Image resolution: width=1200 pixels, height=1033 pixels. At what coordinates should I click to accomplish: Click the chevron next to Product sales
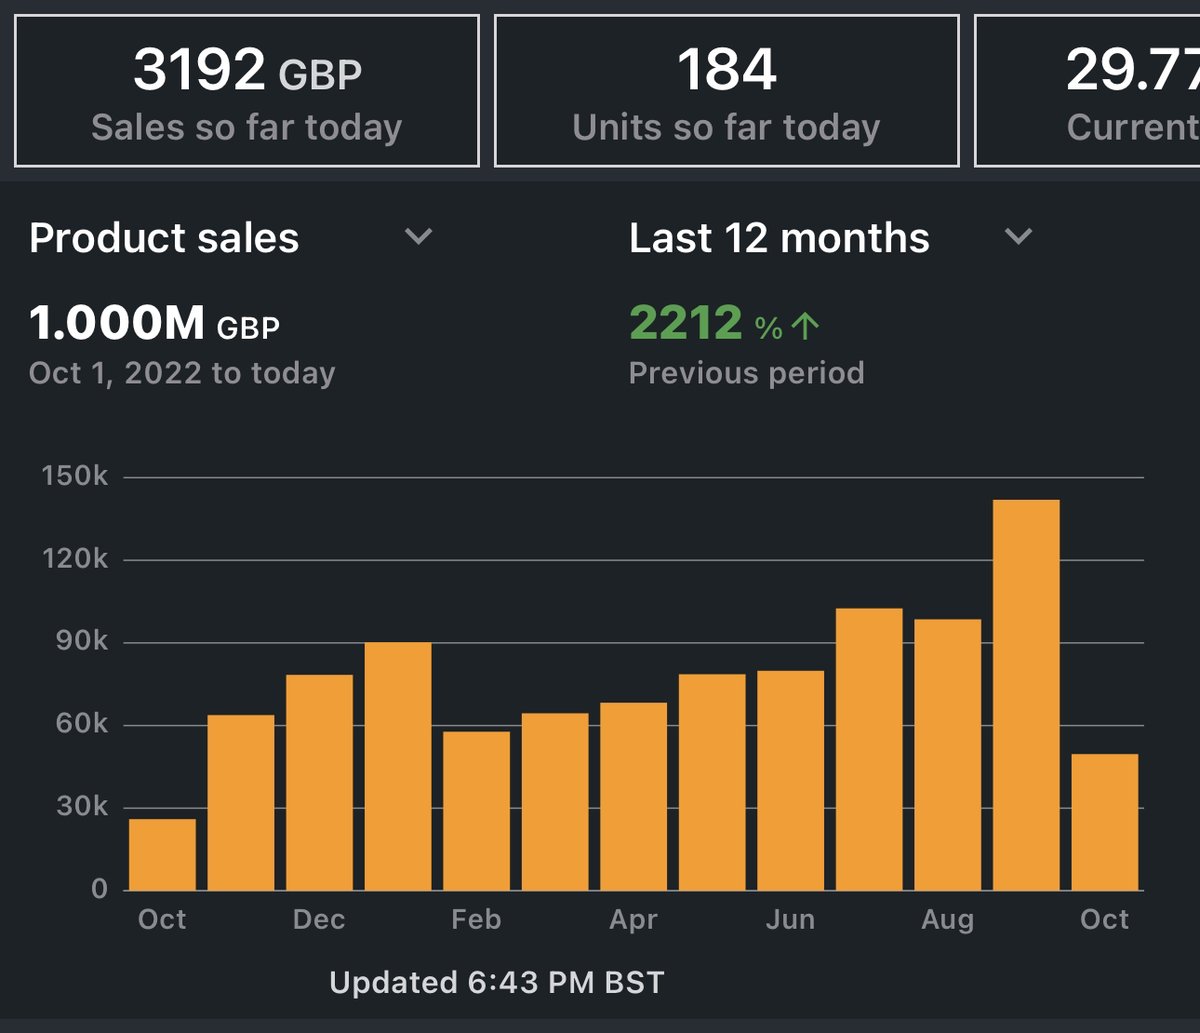419,238
